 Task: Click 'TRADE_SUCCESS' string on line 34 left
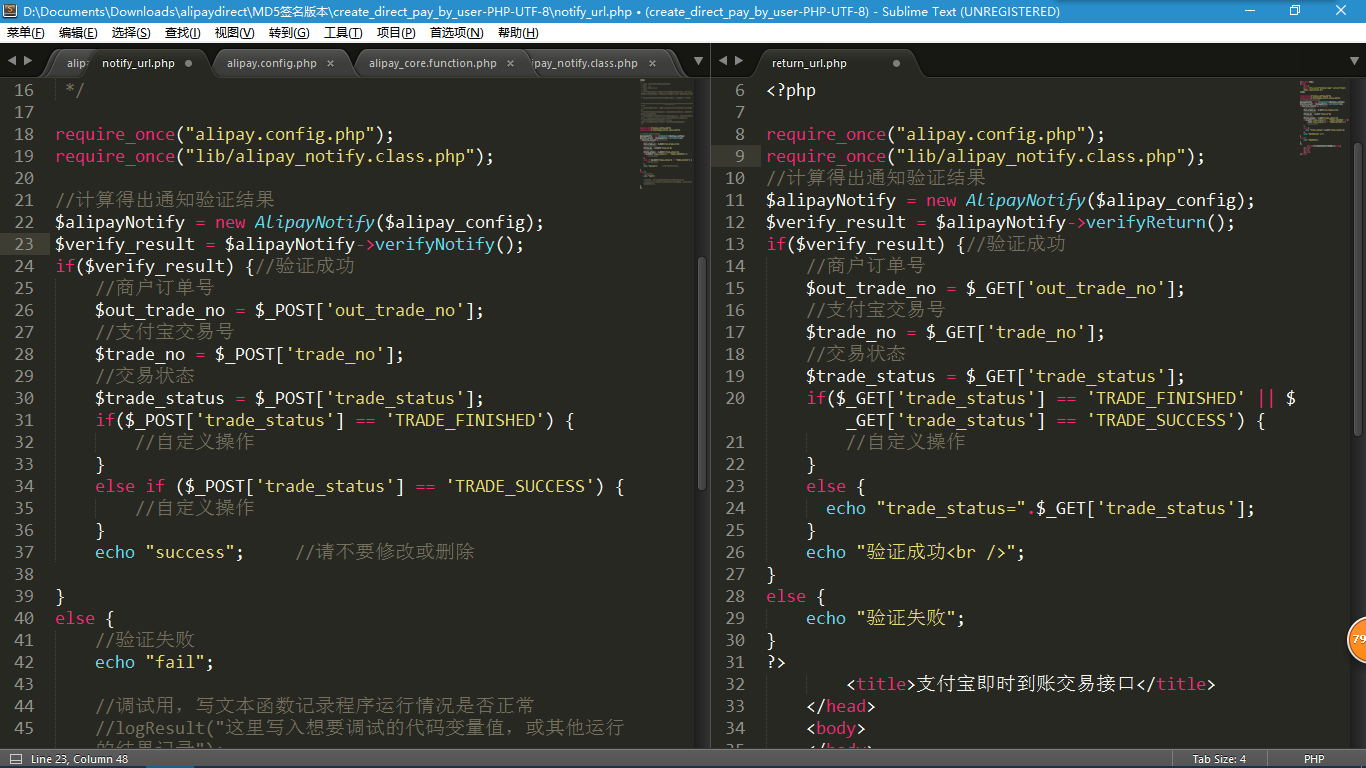click(x=524, y=486)
